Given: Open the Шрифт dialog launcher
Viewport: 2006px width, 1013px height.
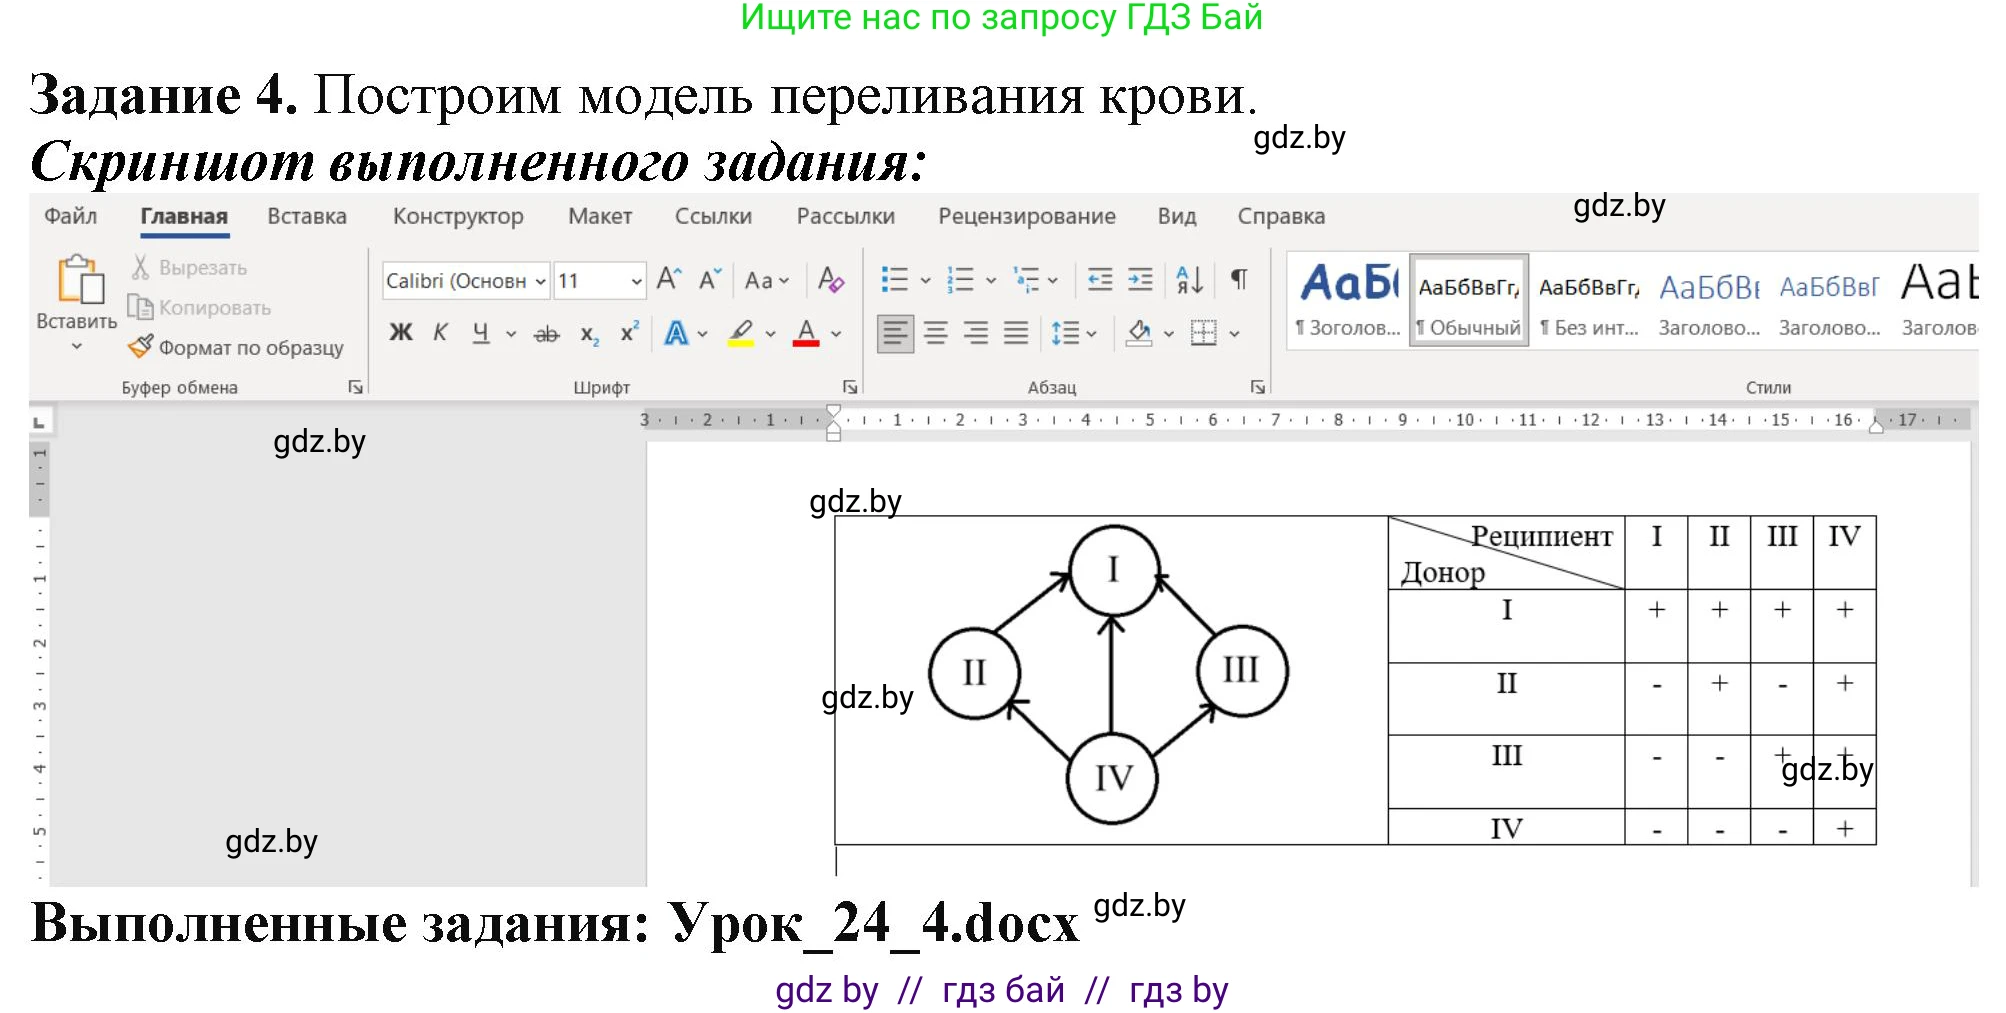Looking at the screenshot, I should tap(848, 386).
